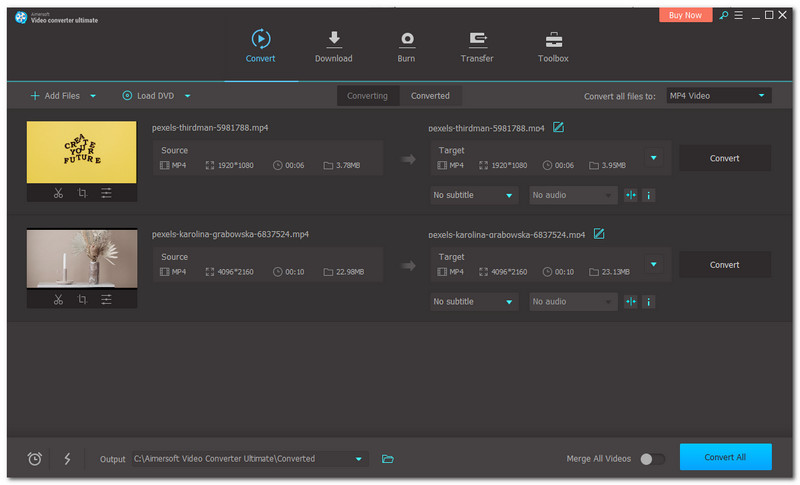Open the No subtitle dropdown for first video
Image resolution: width=800 pixels, height=485 pixels.
click(x=474, y=195)
